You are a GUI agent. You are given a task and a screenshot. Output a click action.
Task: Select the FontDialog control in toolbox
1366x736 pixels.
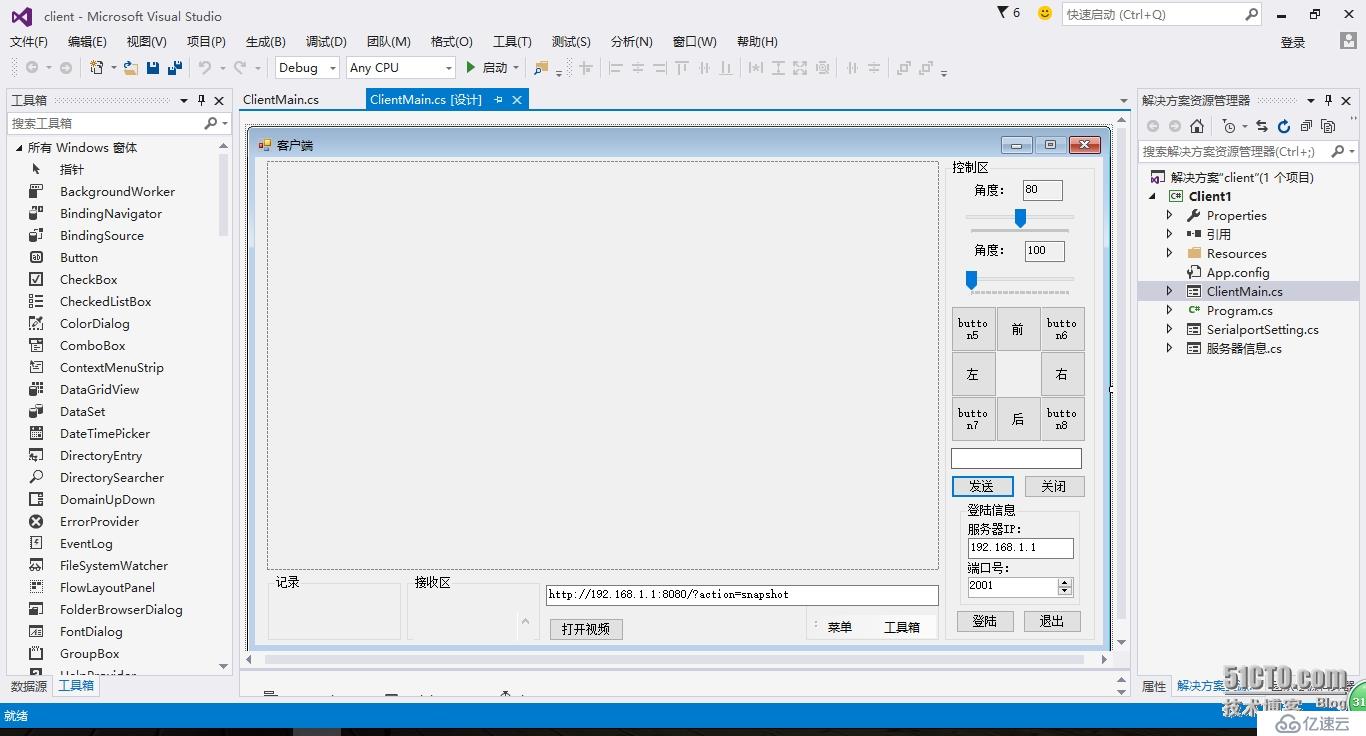(x=91, y=631)
